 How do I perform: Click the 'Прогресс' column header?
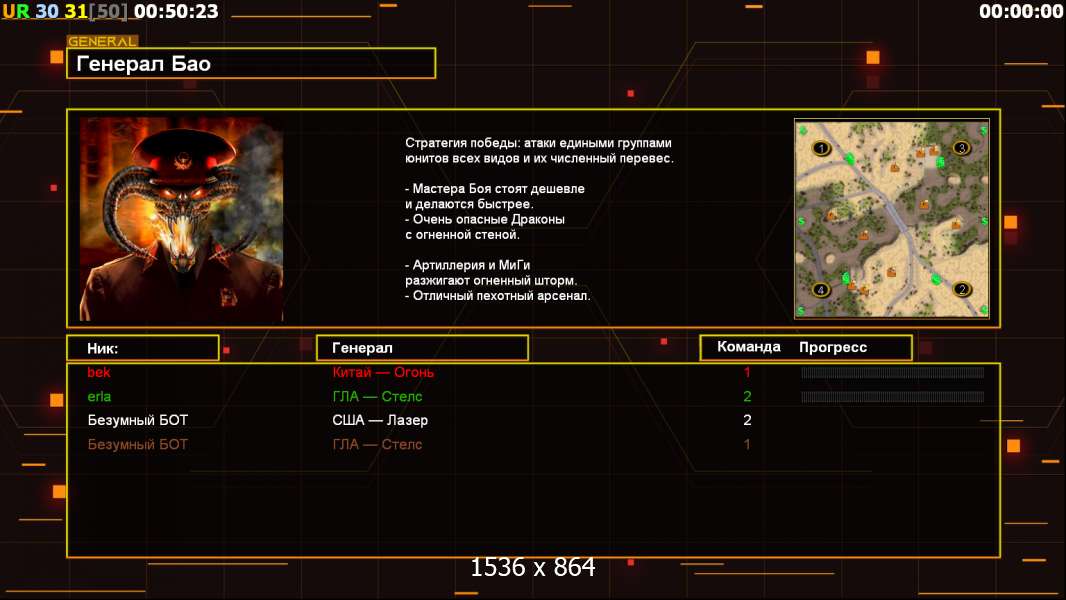[x=833, y=347]
